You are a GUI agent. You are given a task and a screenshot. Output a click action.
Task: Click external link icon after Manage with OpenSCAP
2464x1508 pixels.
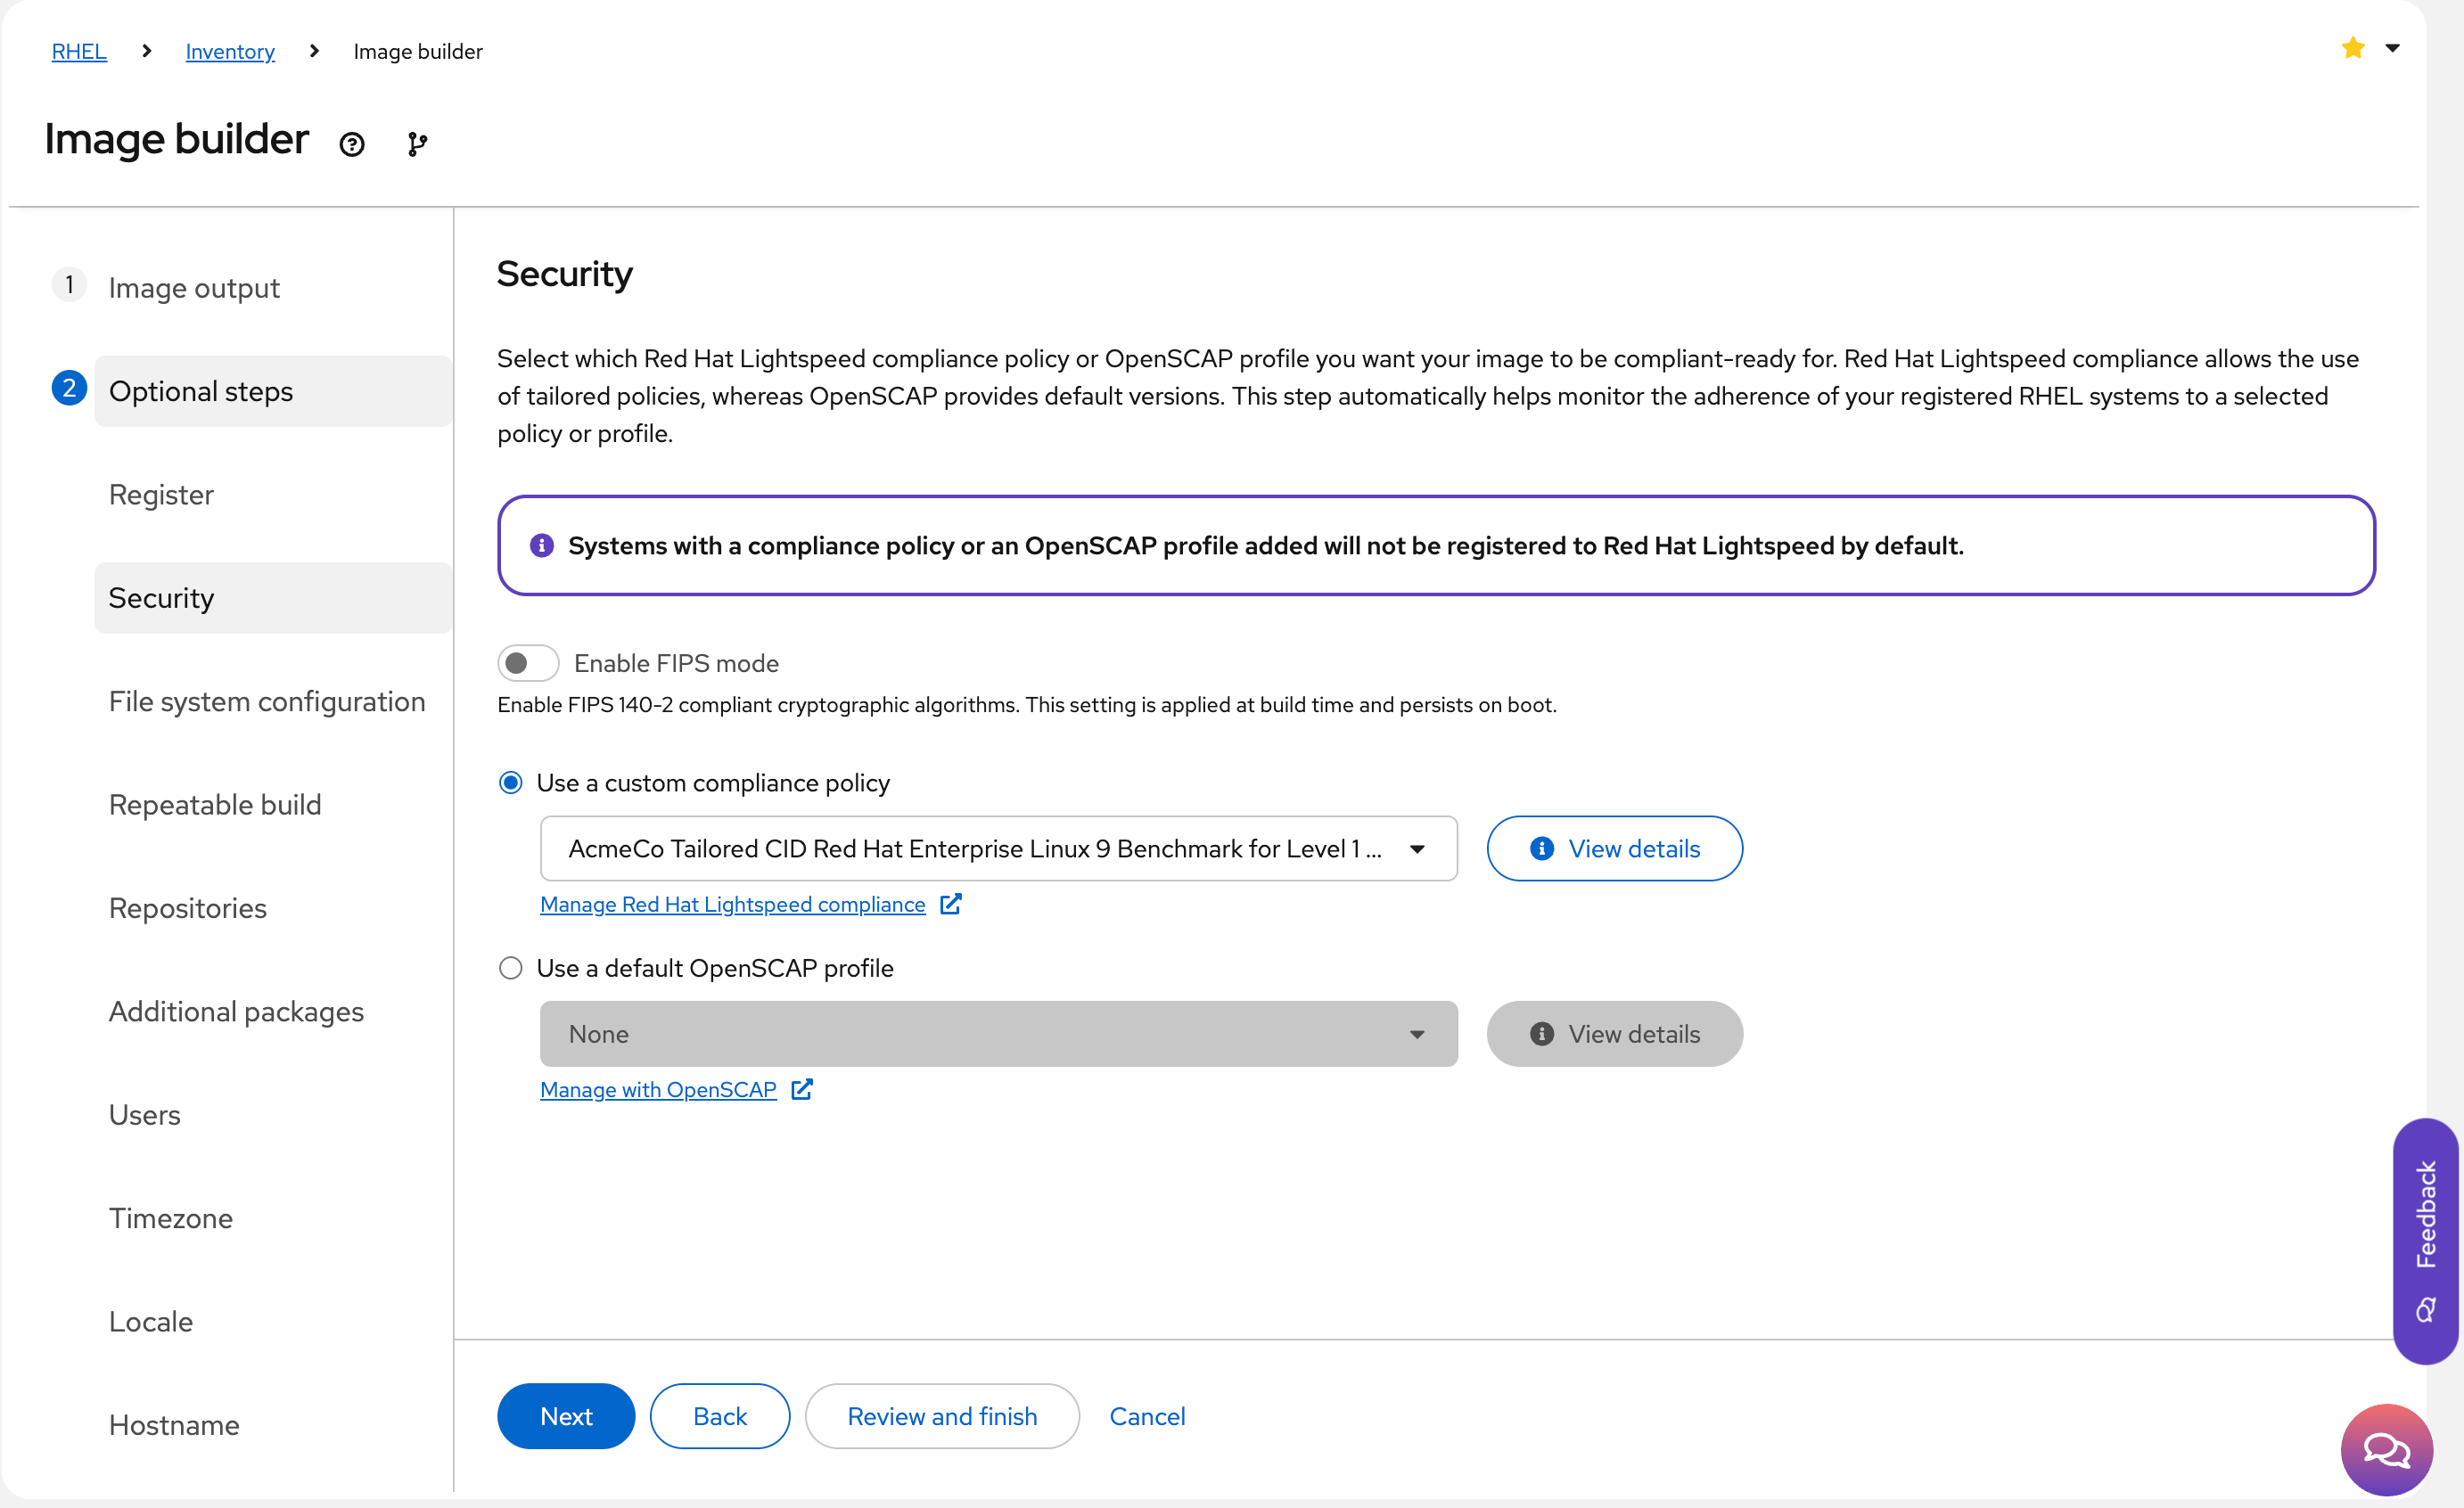point(802,1089)
